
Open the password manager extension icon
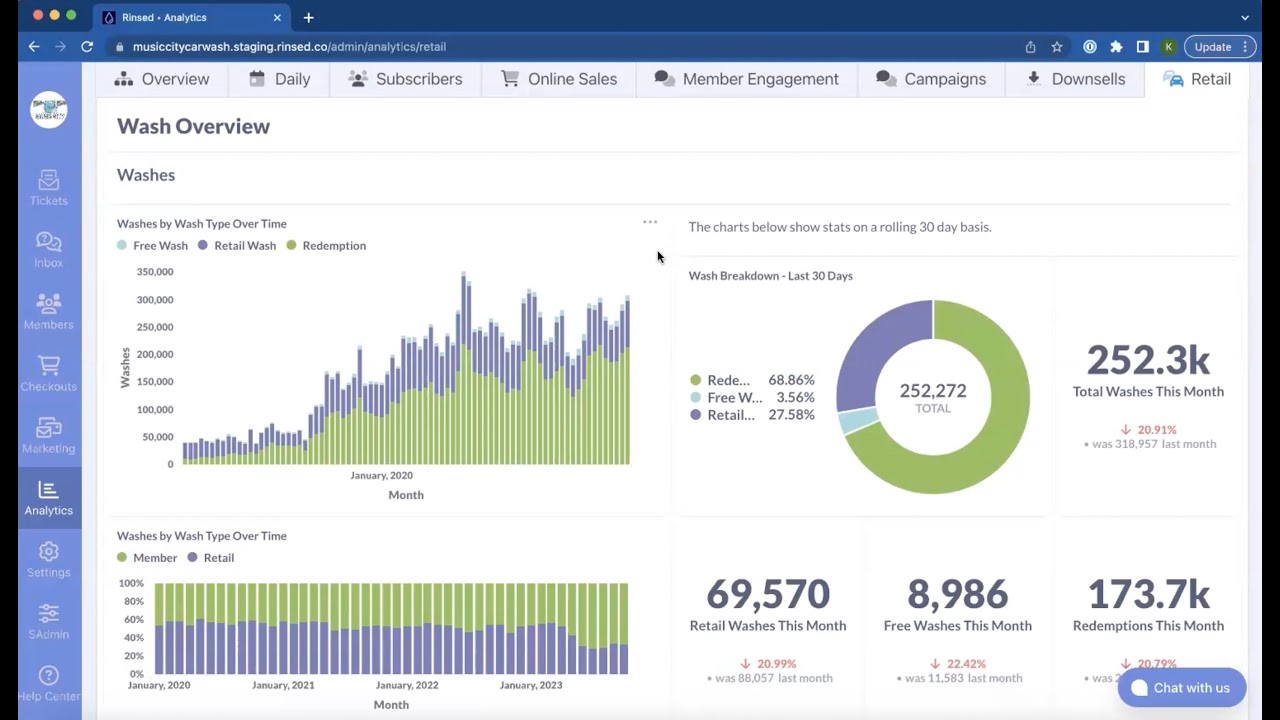click(x=1090, y=46)
